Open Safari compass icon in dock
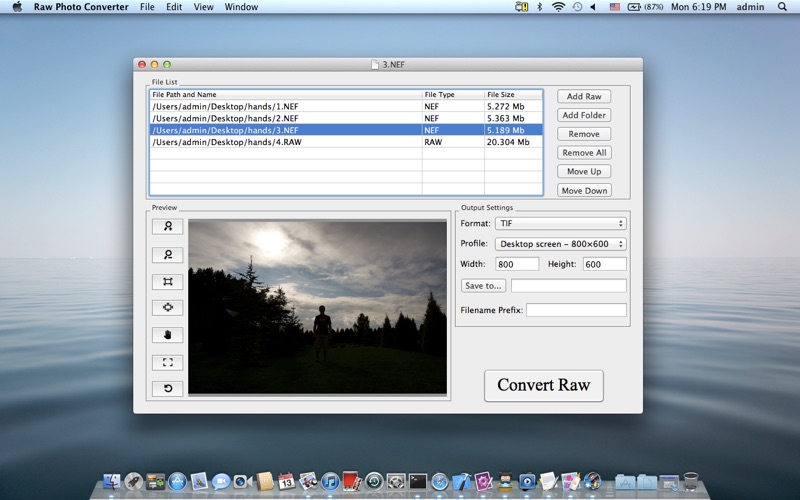The image size is (800, 500). coord(439,481)
